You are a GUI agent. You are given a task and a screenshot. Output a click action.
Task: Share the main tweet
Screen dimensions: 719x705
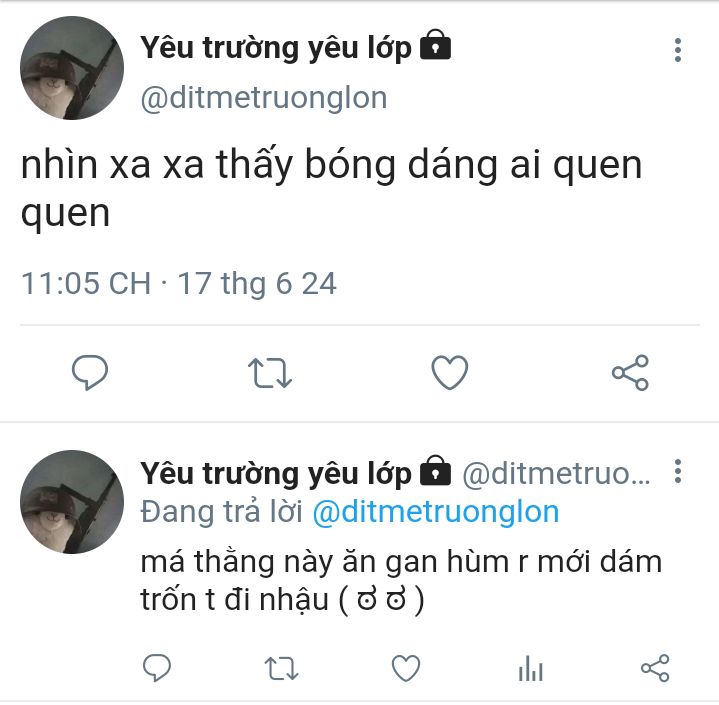pos(630,372)
